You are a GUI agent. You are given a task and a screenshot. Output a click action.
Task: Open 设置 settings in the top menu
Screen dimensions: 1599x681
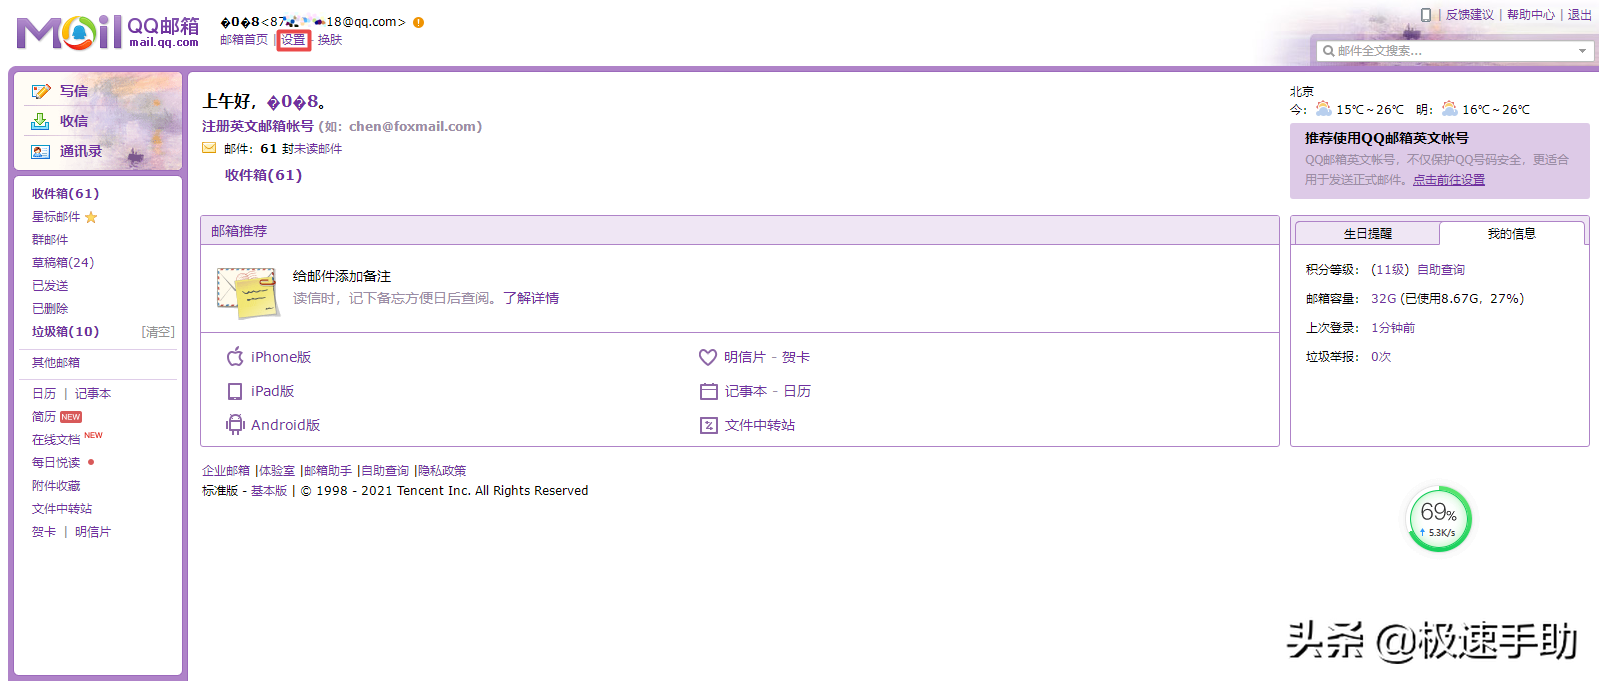[293, 40]
